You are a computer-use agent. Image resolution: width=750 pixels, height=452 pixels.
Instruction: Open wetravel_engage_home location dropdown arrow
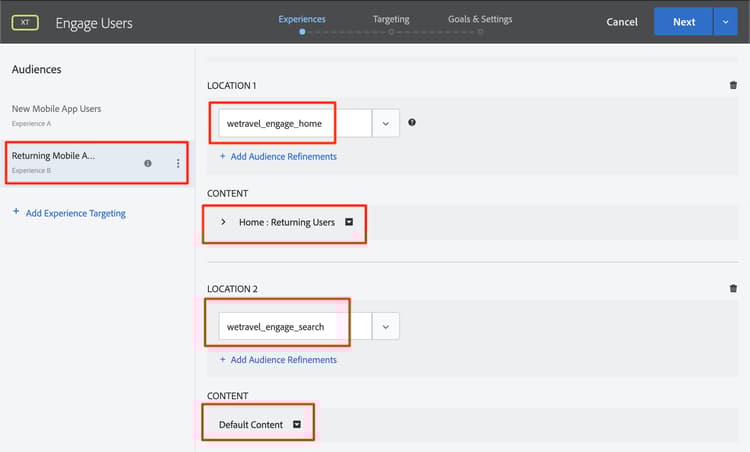pyautogui.click(x=386, y=123)
